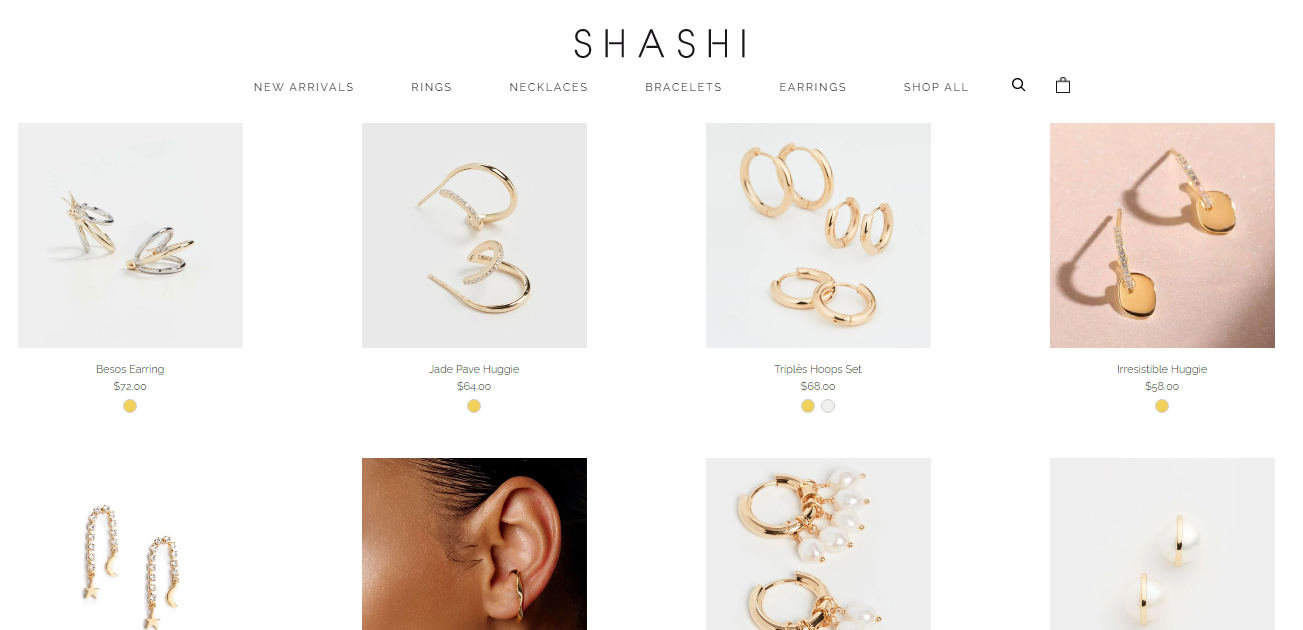Open the Jade Pave Huggie title link

pyautogui.click(x=474, y=369)
